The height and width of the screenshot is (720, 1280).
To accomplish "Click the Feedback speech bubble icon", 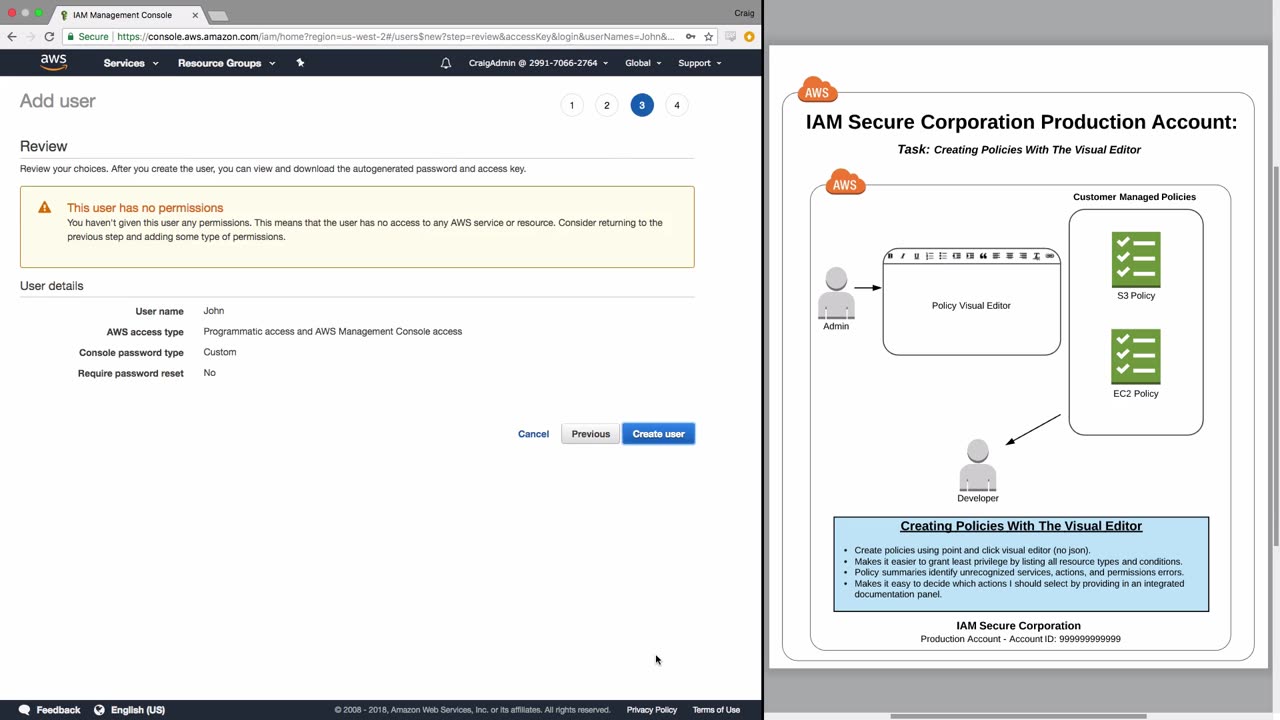I will coord(25,710).
